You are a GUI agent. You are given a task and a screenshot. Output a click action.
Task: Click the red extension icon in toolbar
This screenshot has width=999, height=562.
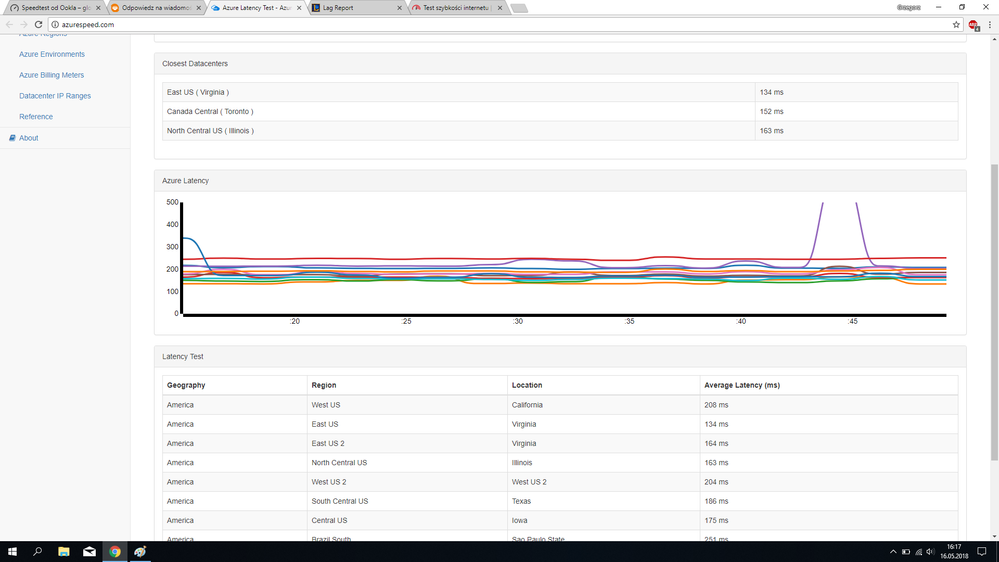click(973, 25)
